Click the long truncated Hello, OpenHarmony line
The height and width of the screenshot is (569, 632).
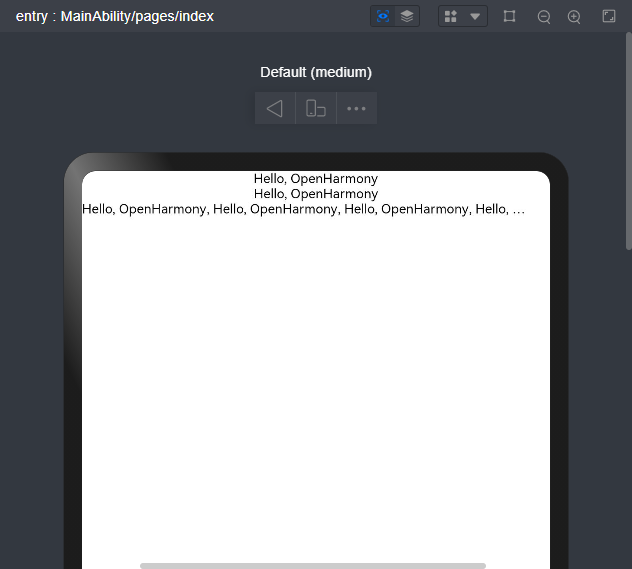tap(304, 209)
